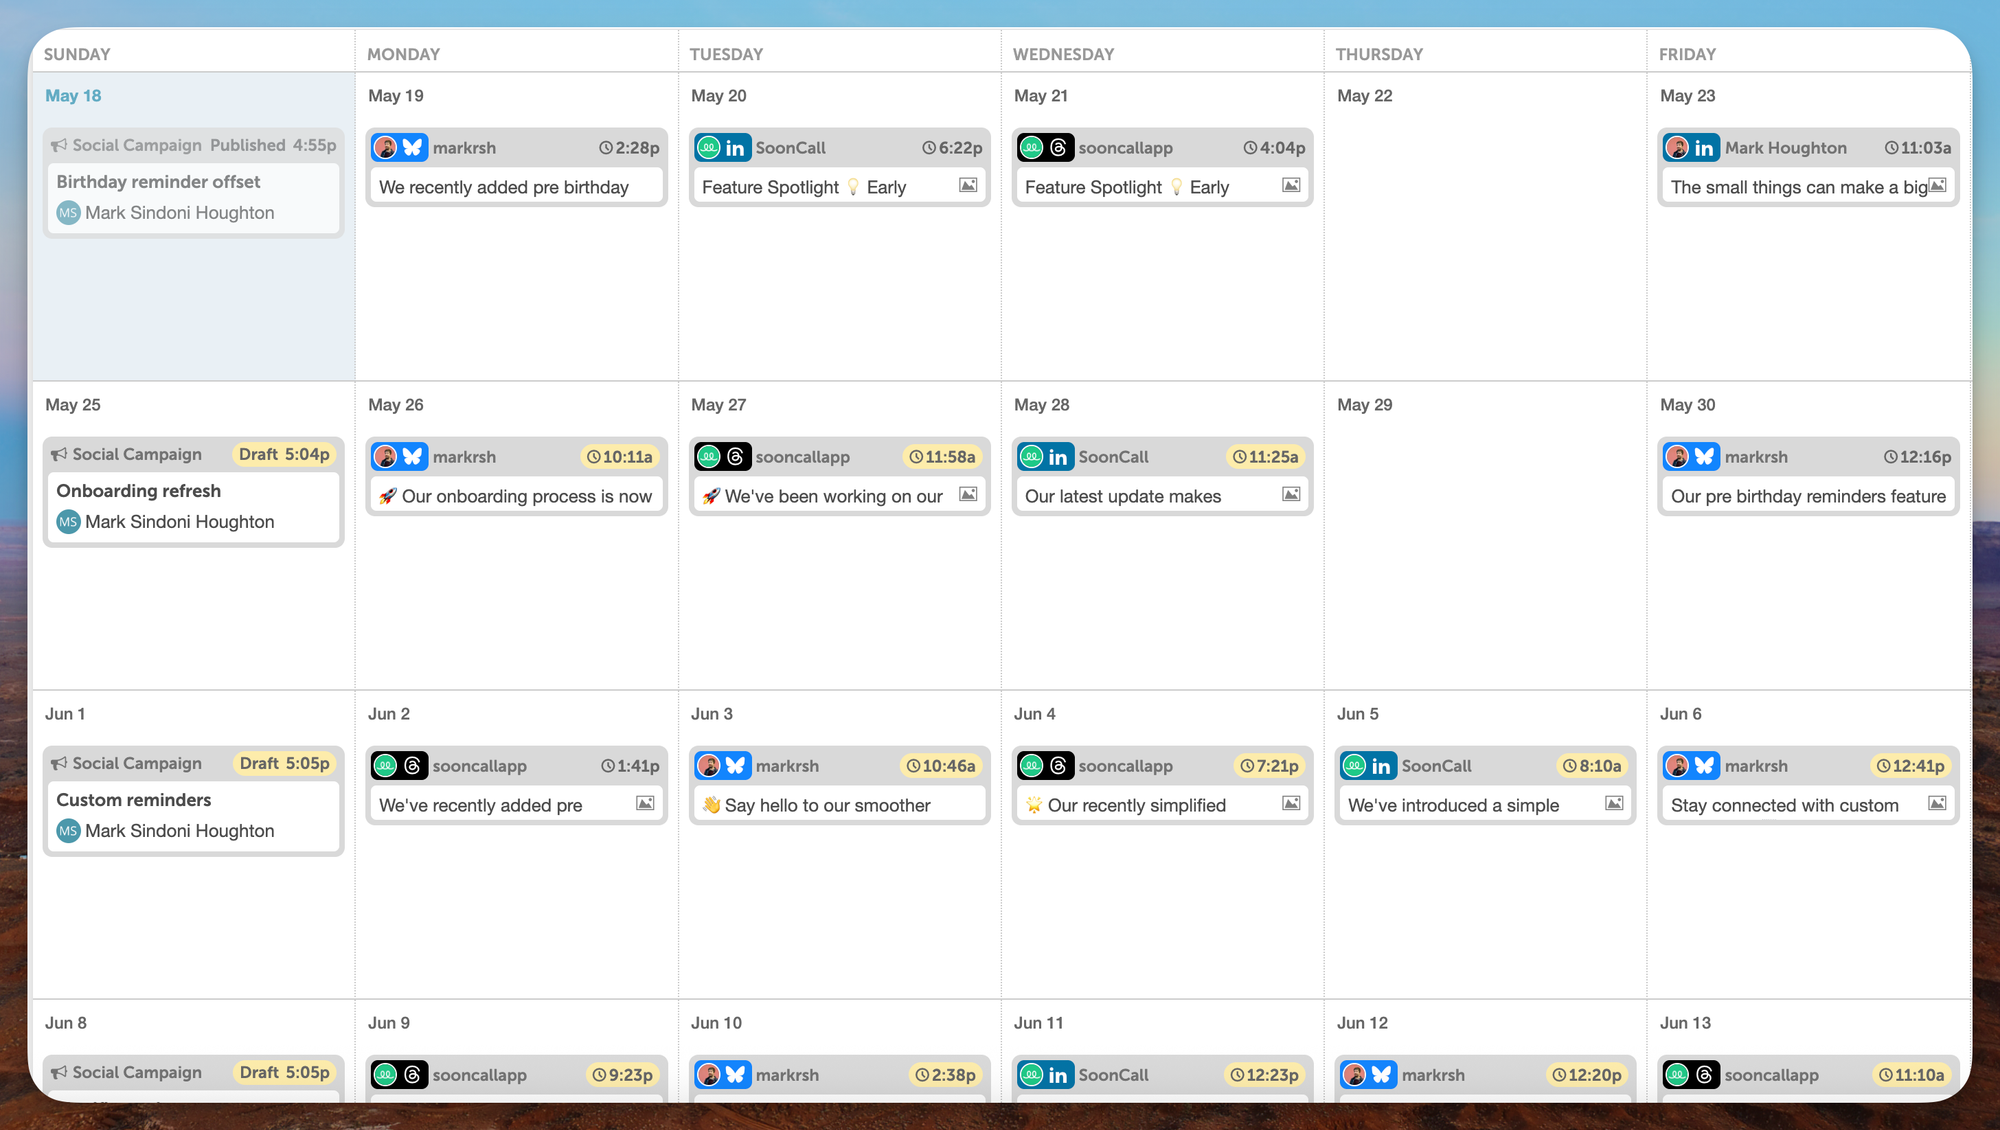This screenshot has height=1130, width=2000.
Task: Click the image attachment icon on the May 23 post
Action: 1938,185
